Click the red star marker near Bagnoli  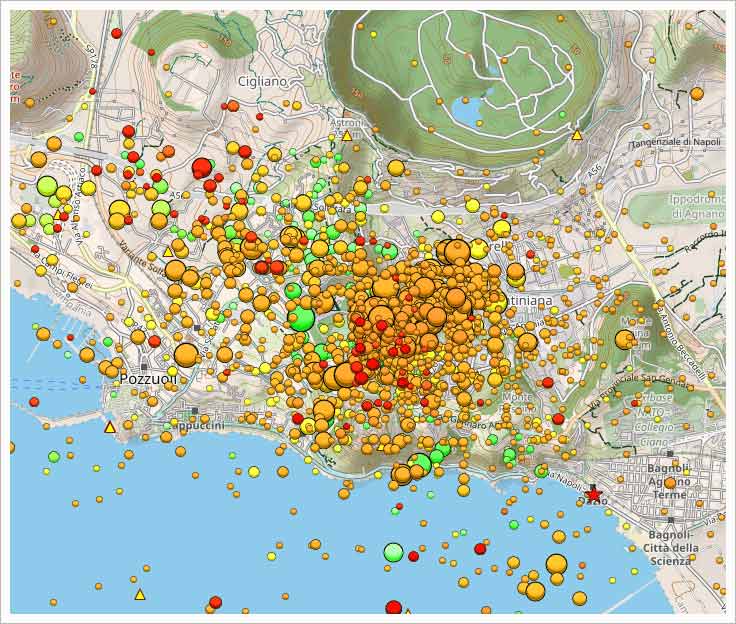594,494
